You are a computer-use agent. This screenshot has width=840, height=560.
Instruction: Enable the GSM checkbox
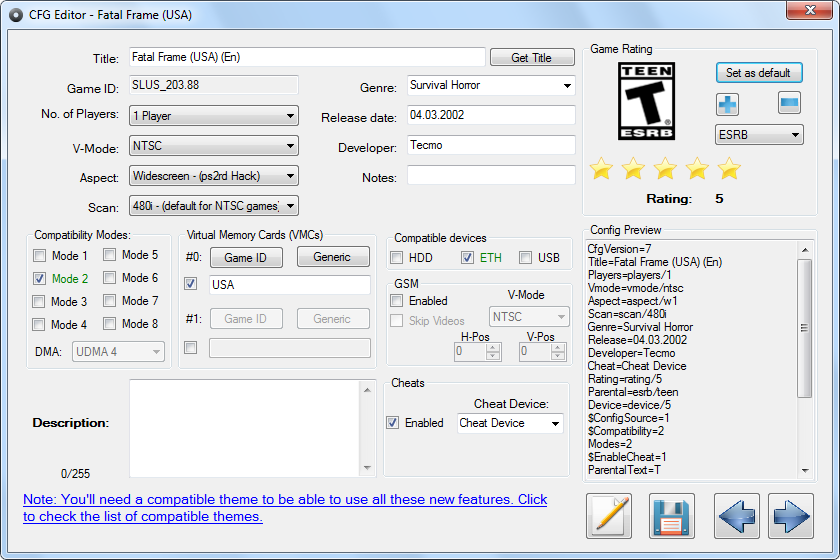397,301
